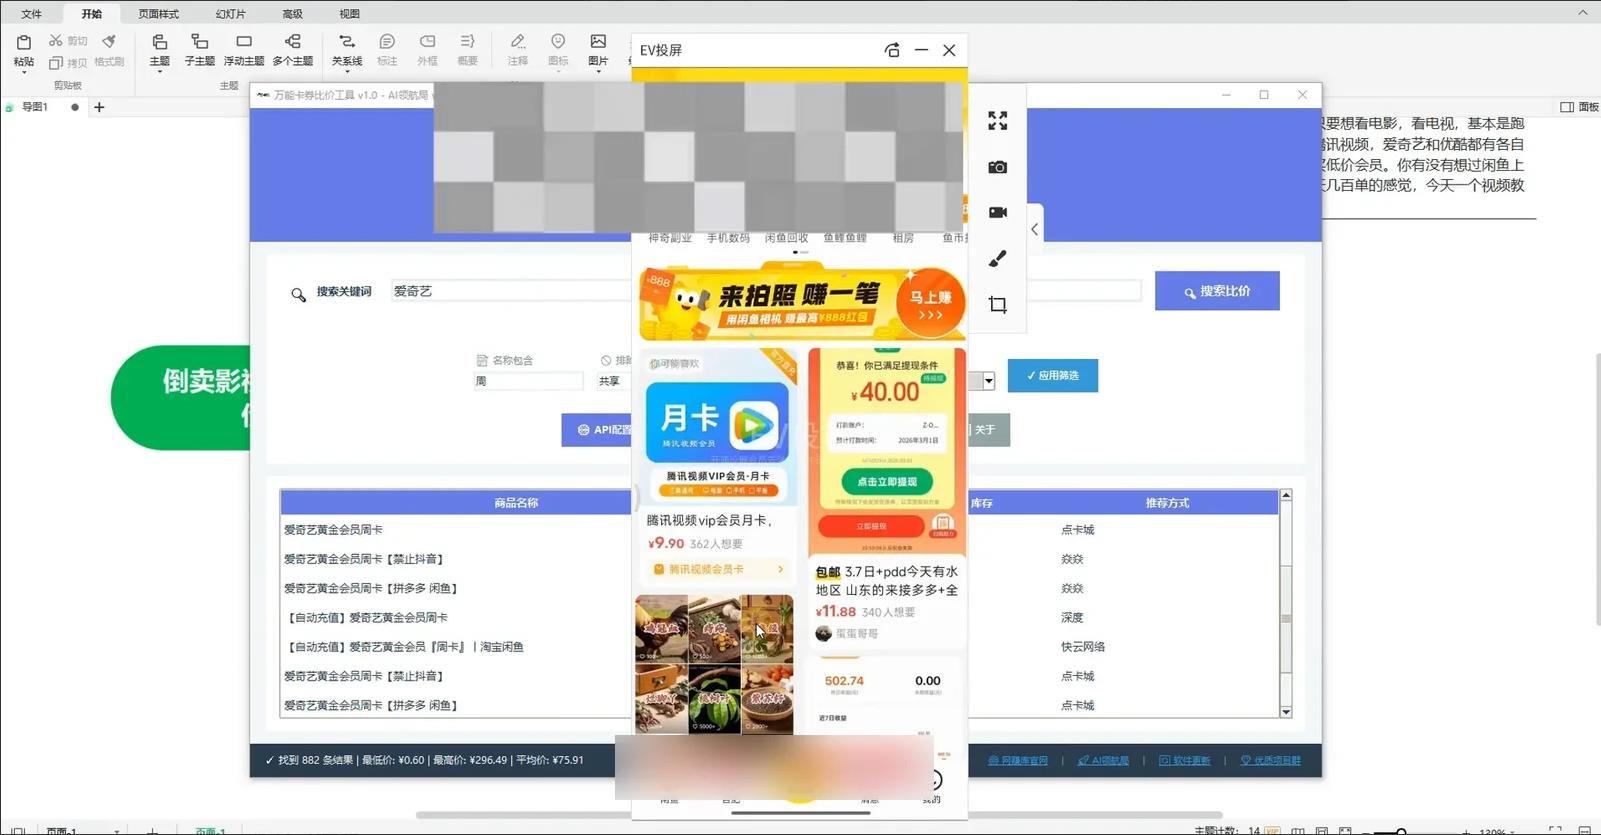
Task: Click the 概要 summary icon
Action: tap(467, 42)
